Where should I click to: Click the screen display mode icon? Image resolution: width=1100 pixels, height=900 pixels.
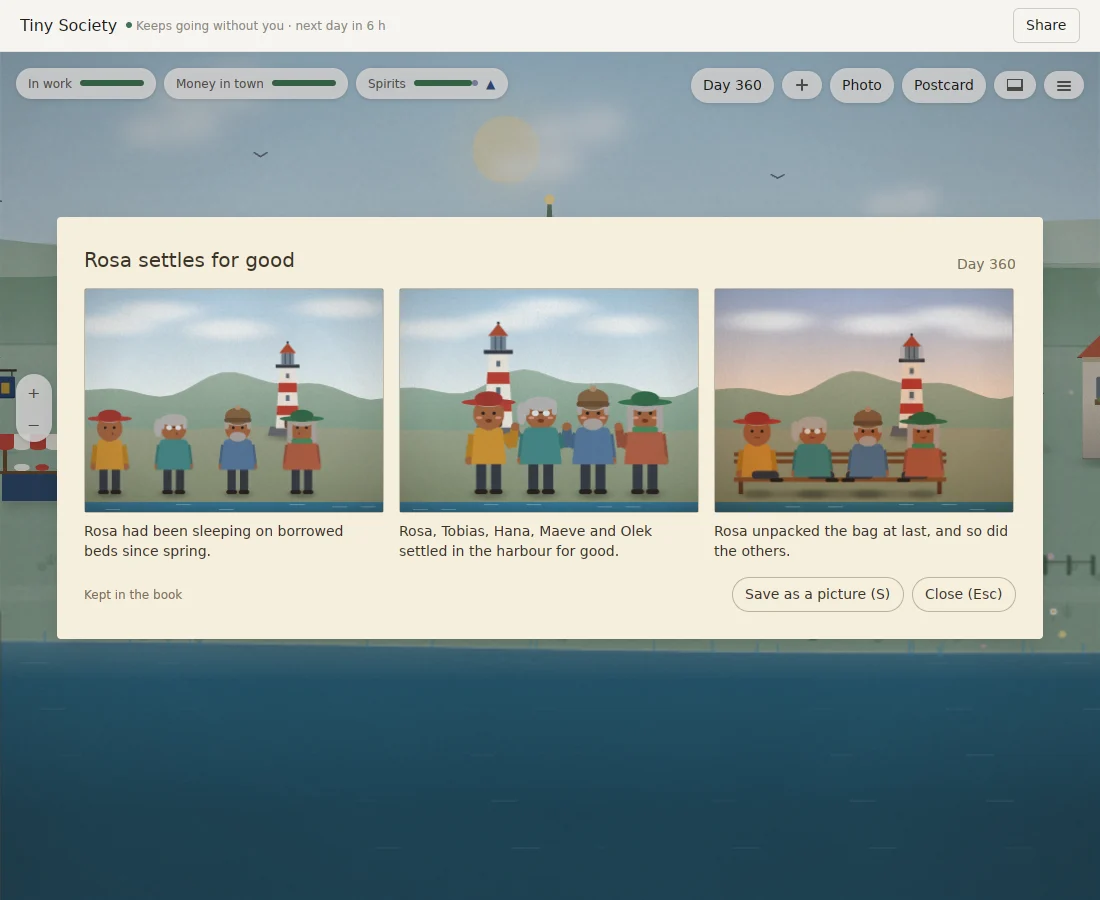tap(1014, 85)
